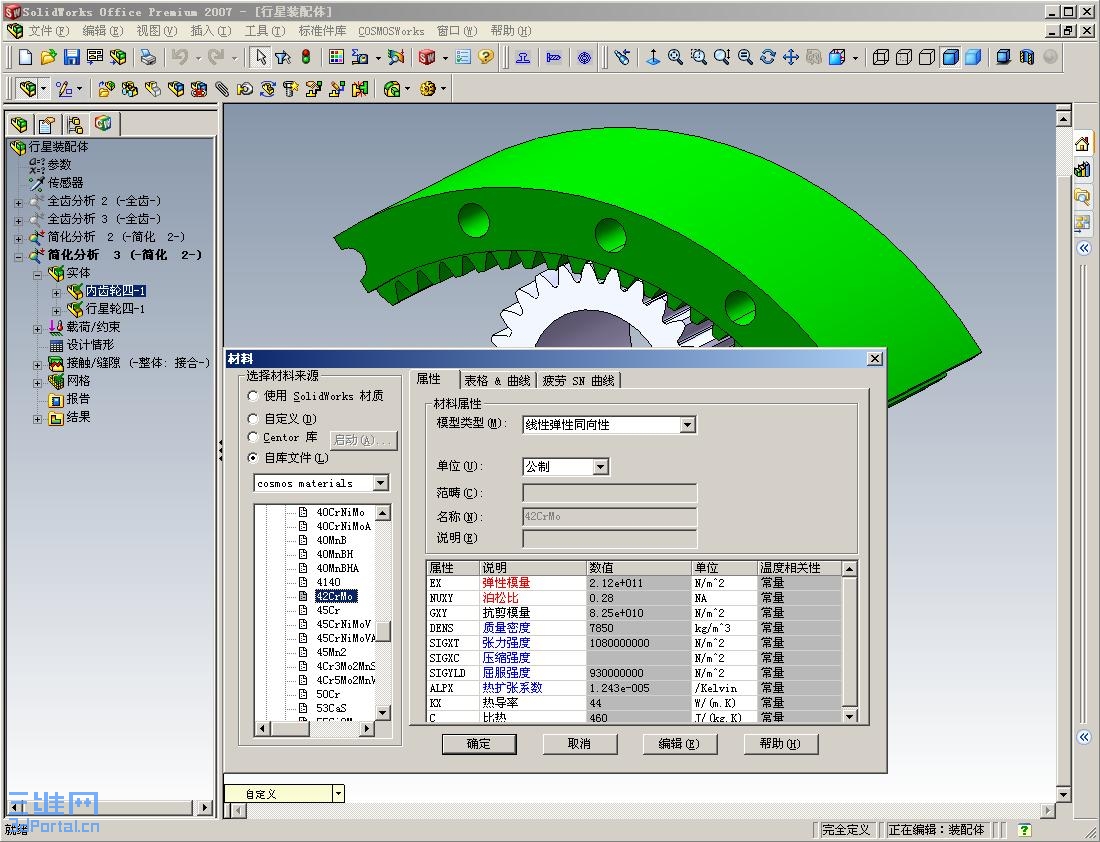Open 插入 menu

point(210,31)
